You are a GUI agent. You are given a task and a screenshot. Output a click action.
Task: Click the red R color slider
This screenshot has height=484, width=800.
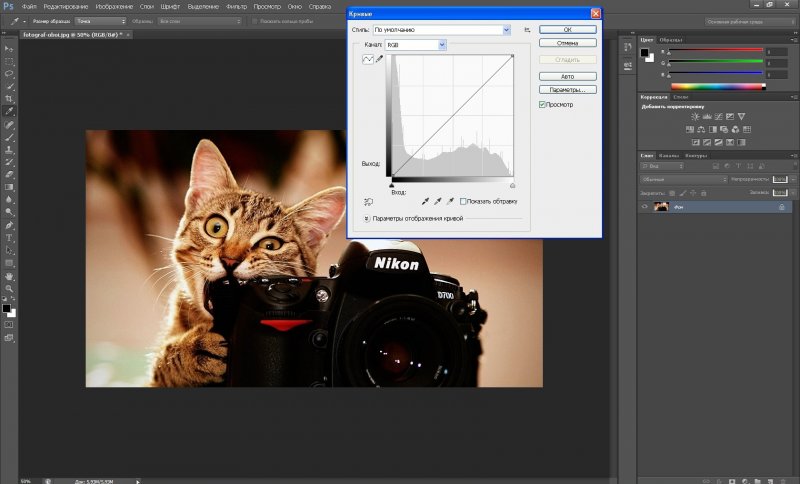click(715, 50)
